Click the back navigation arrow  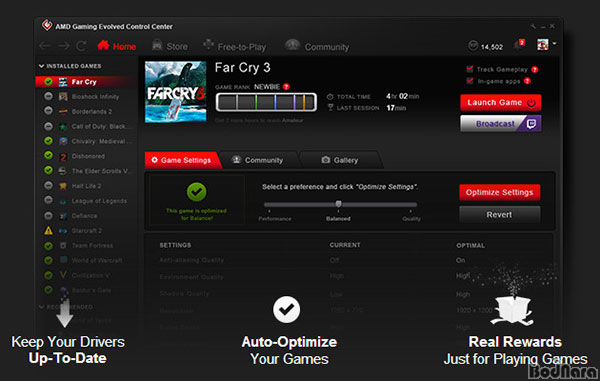click(x=45, y=46)
